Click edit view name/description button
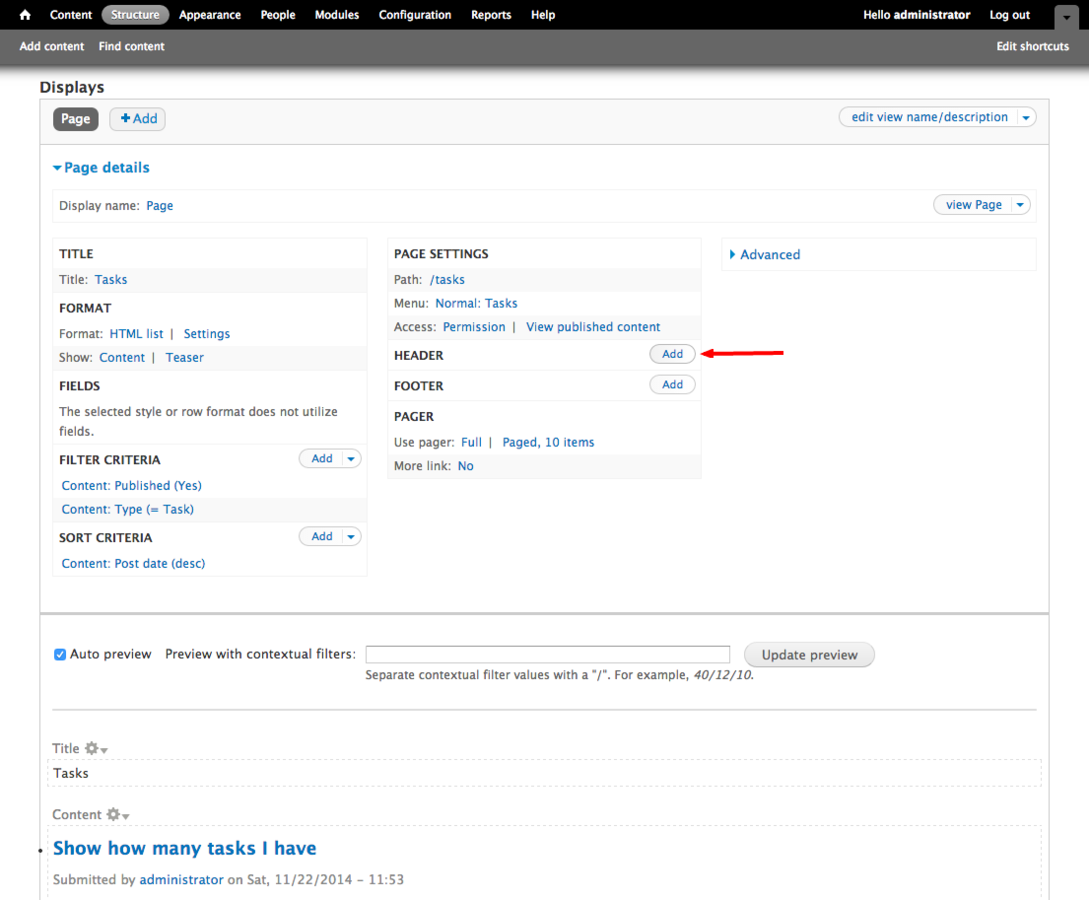This screenshot has width=1089, height=900. 929,117
